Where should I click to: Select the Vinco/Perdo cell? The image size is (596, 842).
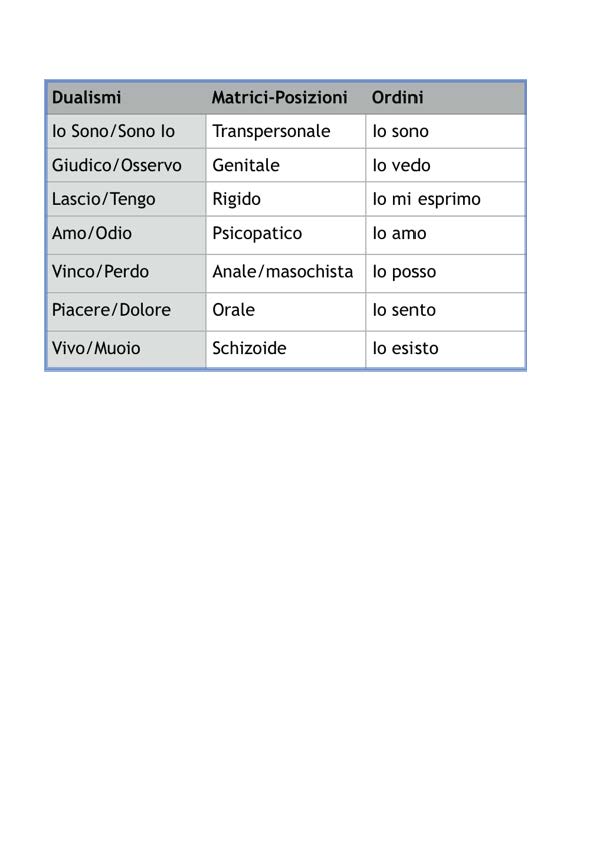tap(126, 273)
